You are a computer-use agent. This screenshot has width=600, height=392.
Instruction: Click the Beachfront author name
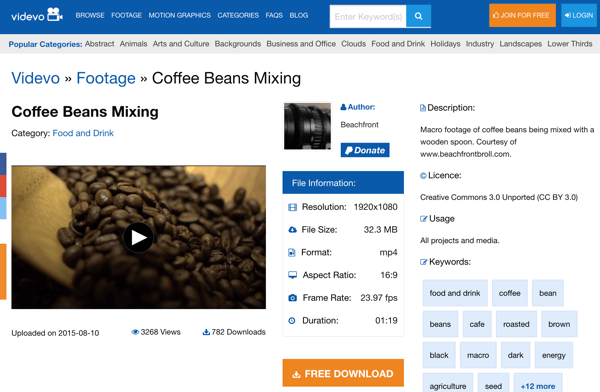359,125
